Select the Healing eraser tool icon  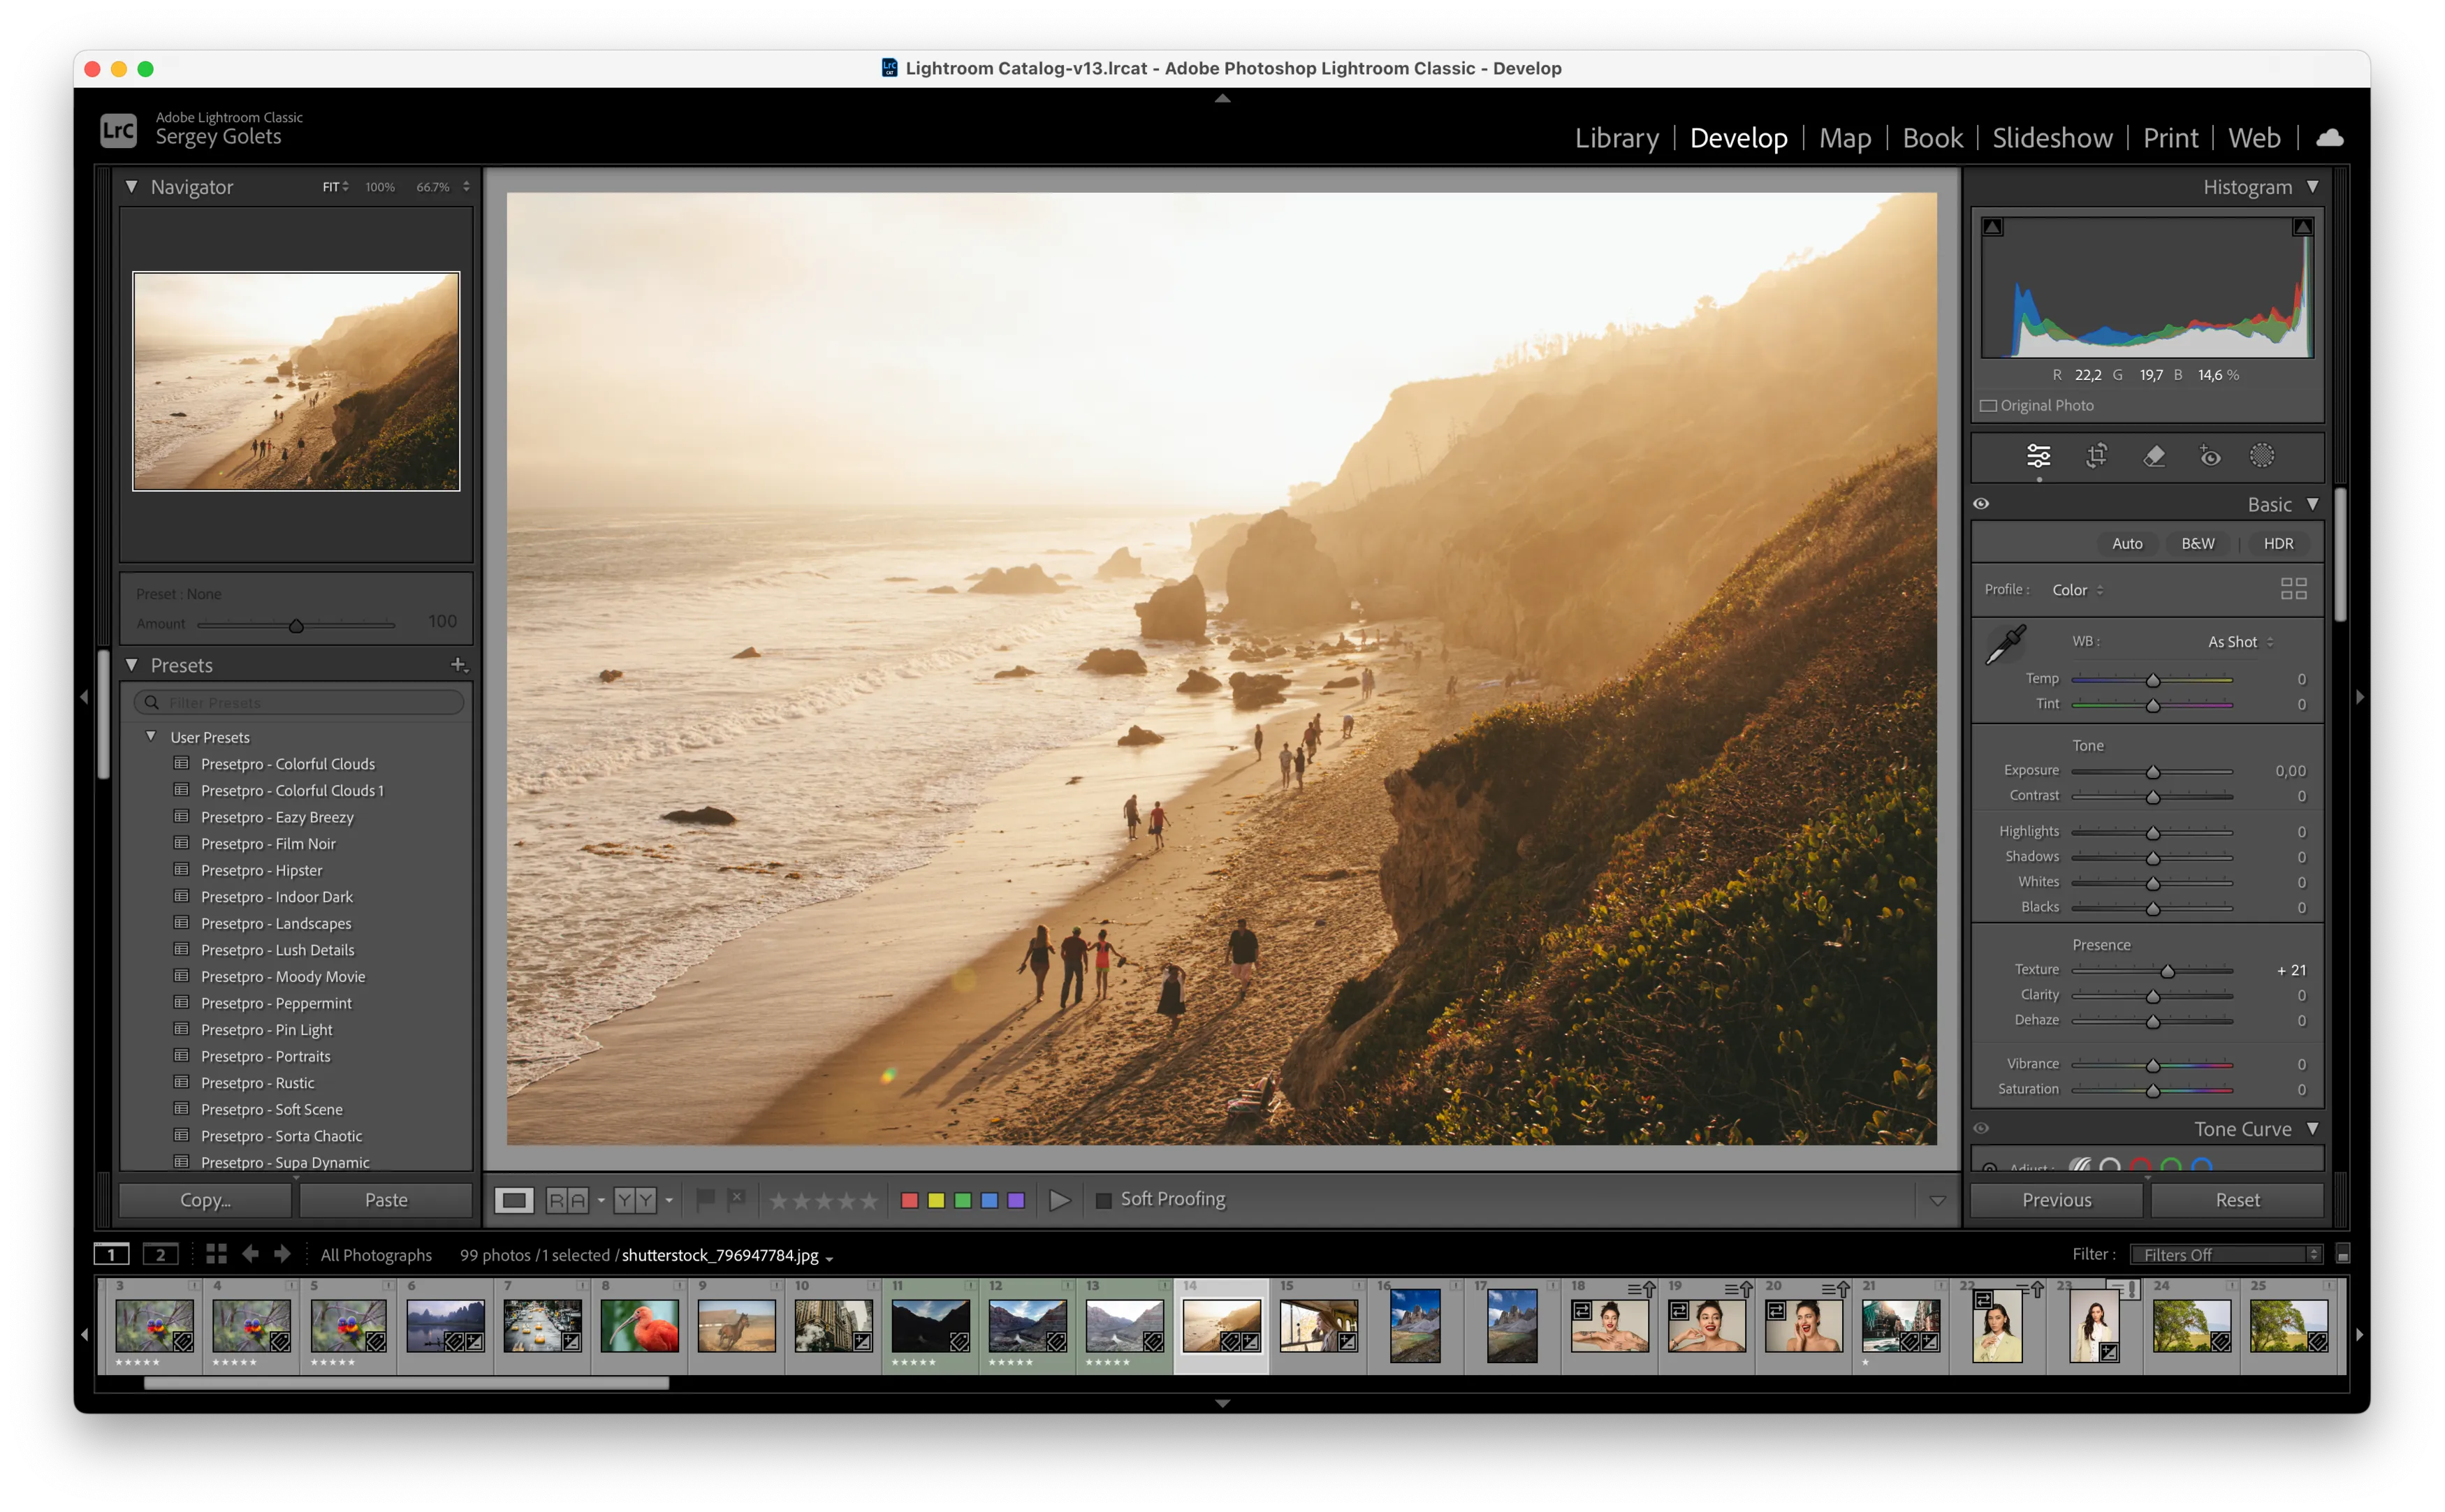pos(2154,456)
